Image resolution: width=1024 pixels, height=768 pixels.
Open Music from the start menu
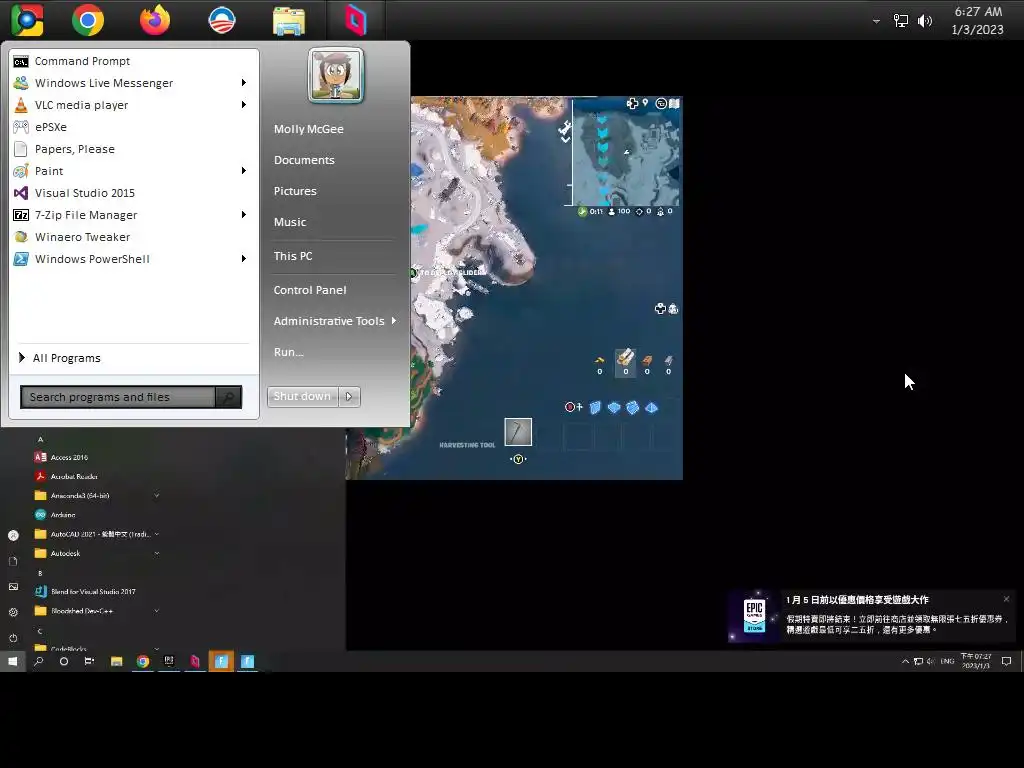coord(289,222)
